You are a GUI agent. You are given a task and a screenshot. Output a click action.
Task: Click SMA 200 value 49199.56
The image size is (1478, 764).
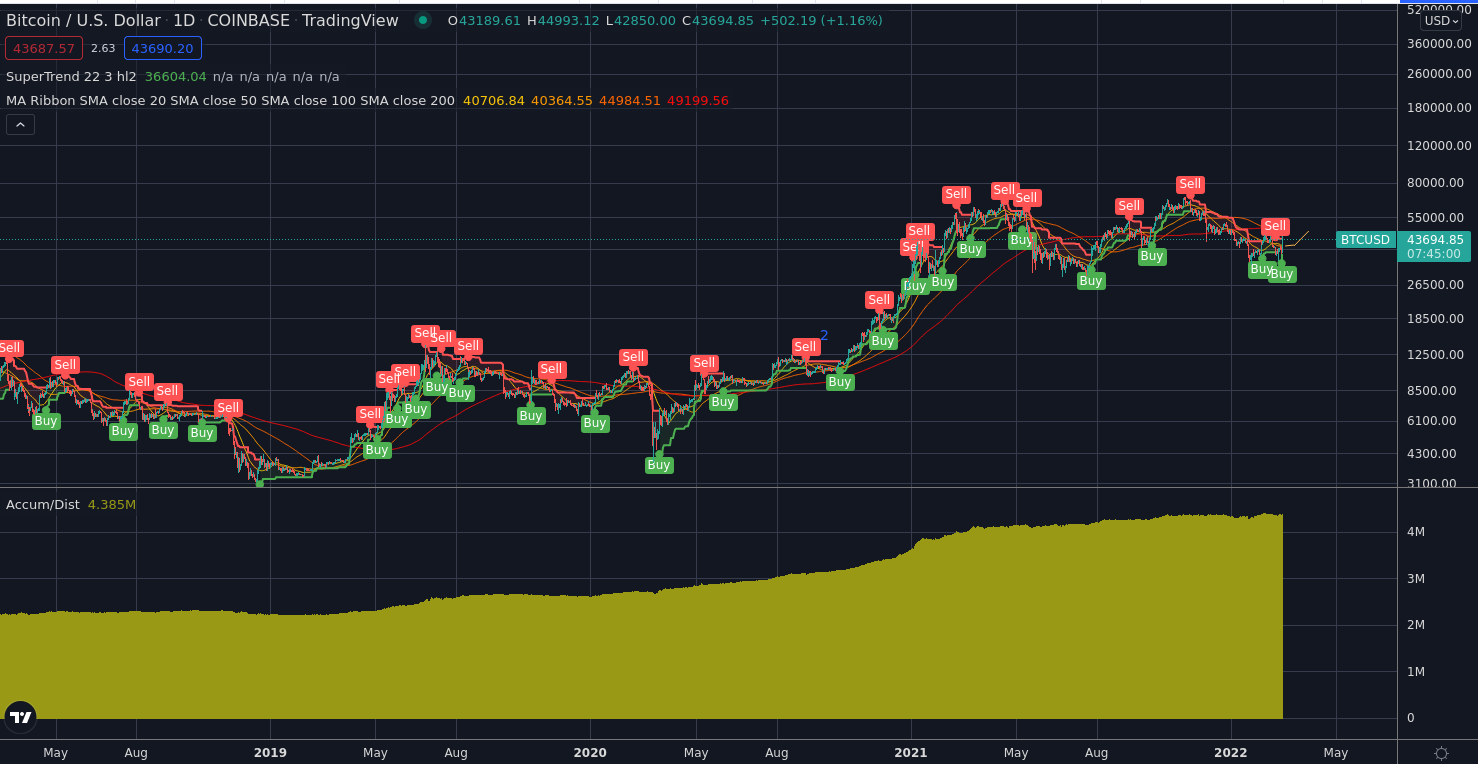tap(698, 101)
